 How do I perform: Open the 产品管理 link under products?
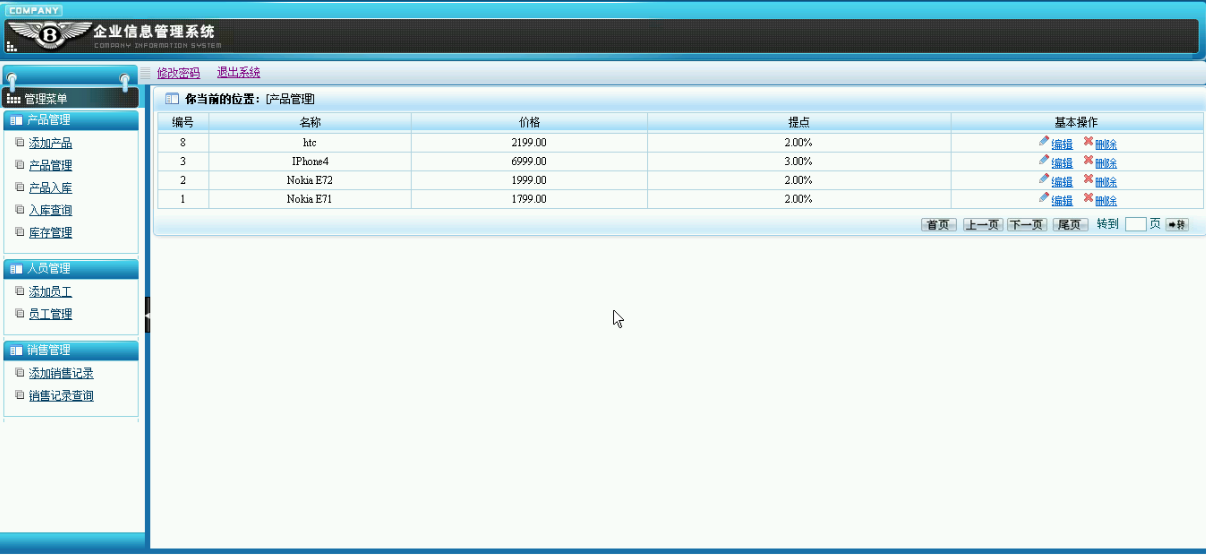click(x=50, y=166)
